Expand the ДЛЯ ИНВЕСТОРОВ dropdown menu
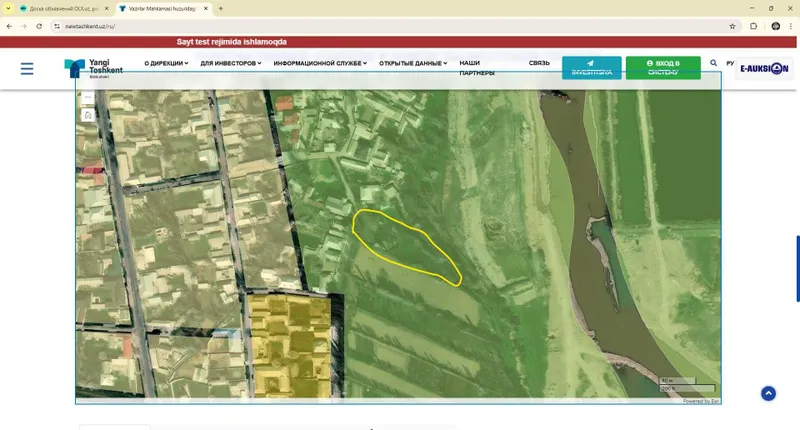Screen dimensions: 800x430 coord(231,63)
